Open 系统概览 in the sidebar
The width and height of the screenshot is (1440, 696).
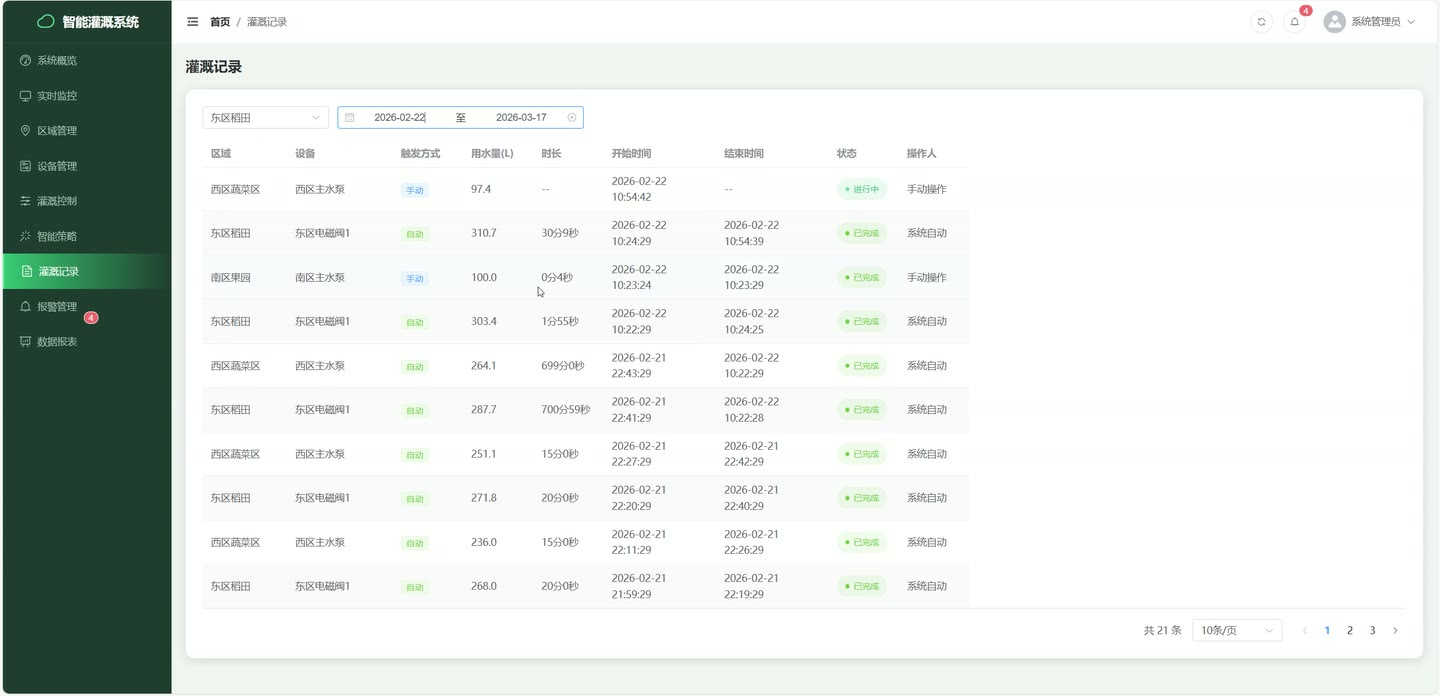coord(86,60)
